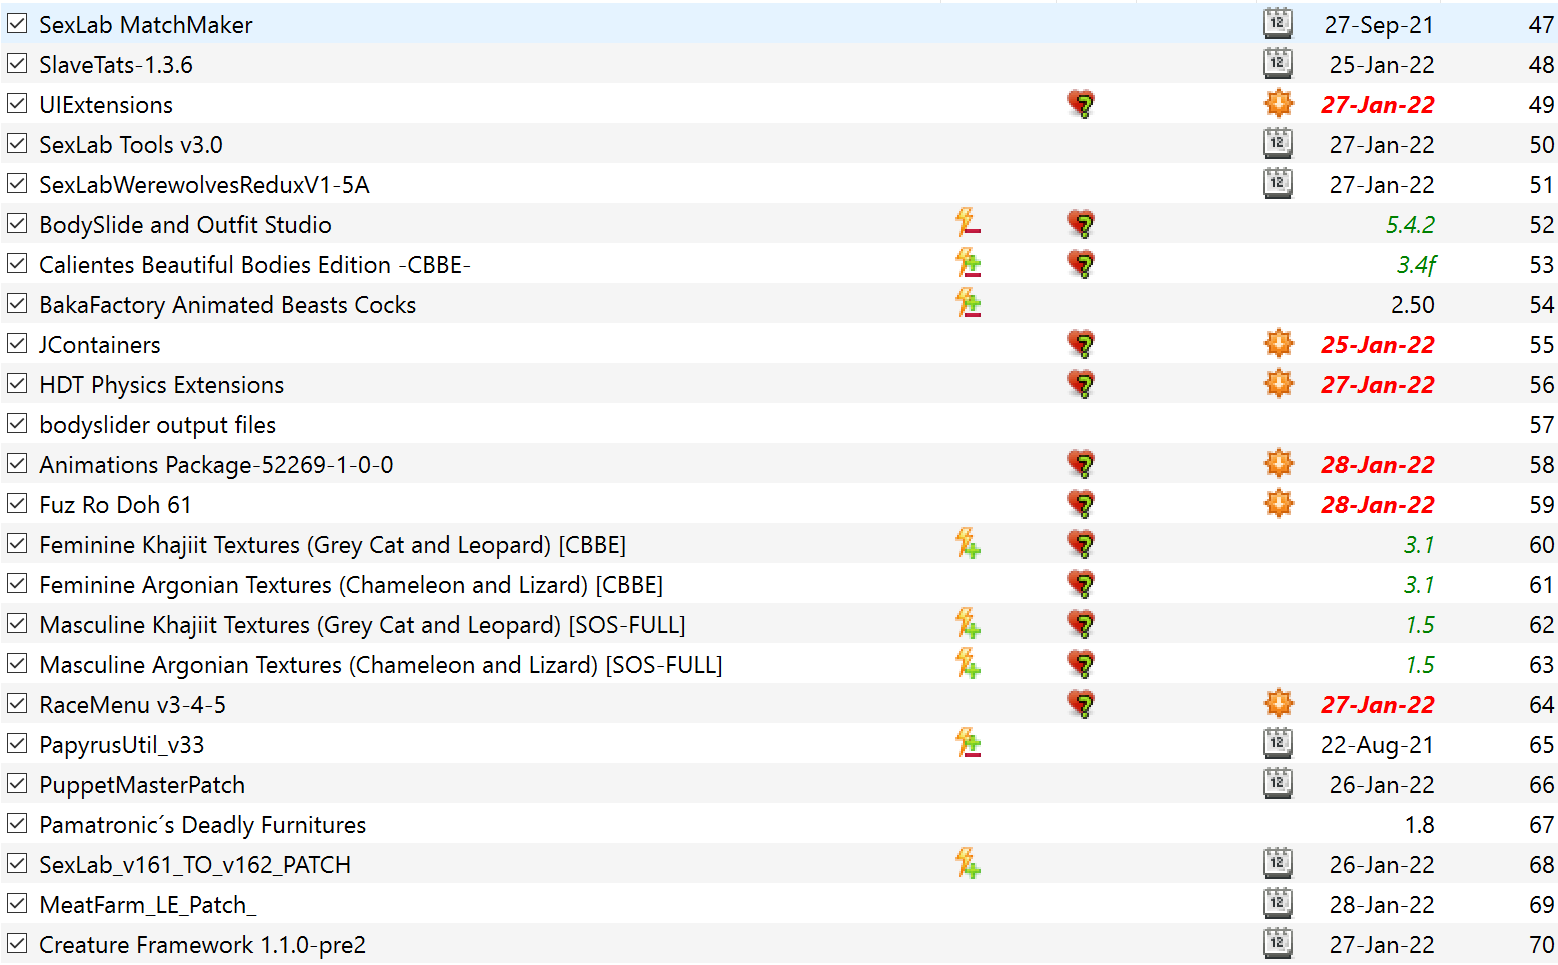The image size is (1558, 965).
Task: Click the conflict icon on Masculine Khajiit Textures row
Action: (x=967, y=622)
